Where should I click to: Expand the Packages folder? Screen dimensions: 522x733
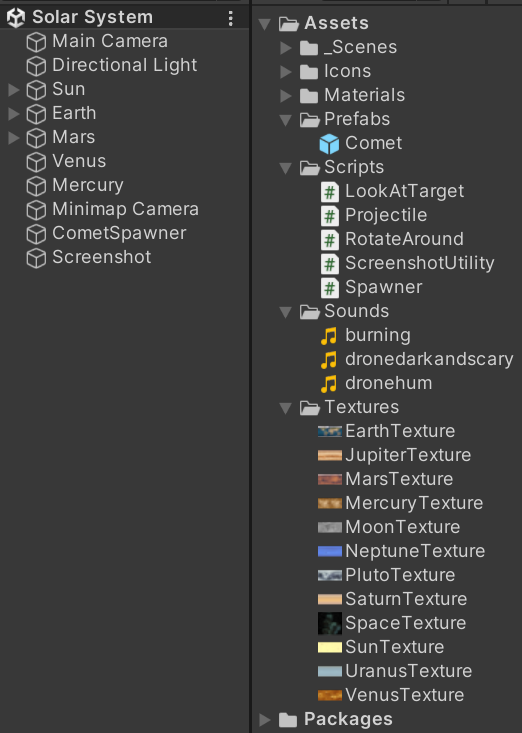point(265,719)
